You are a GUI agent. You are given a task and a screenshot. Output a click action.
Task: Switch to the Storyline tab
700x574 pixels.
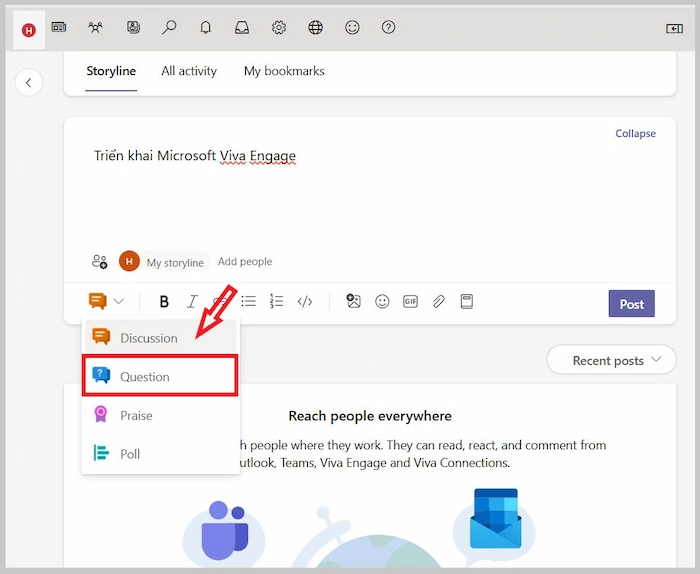click(111, 71)
